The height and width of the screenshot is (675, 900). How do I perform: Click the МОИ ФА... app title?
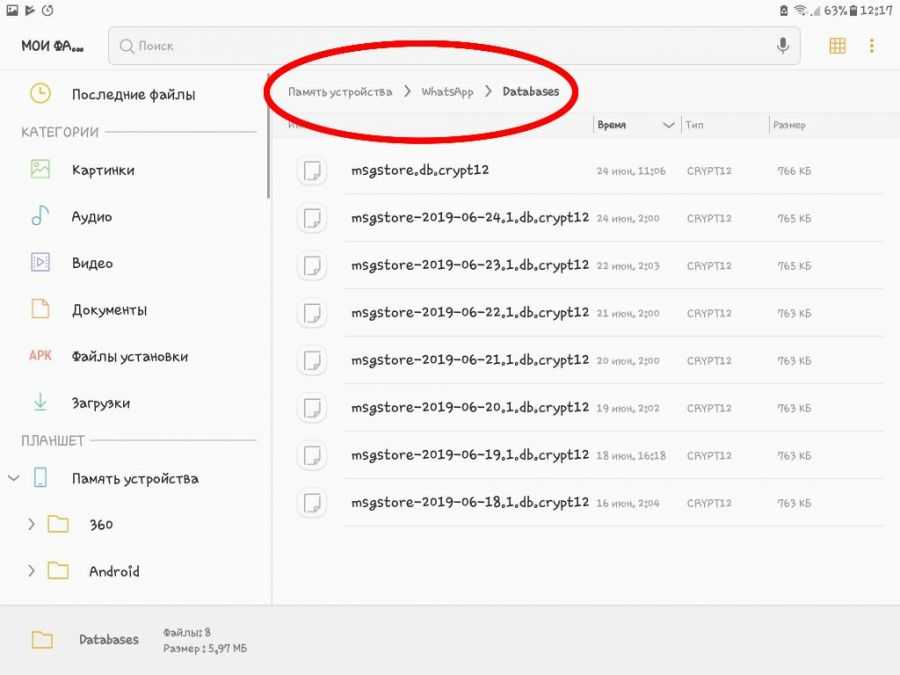52,46
